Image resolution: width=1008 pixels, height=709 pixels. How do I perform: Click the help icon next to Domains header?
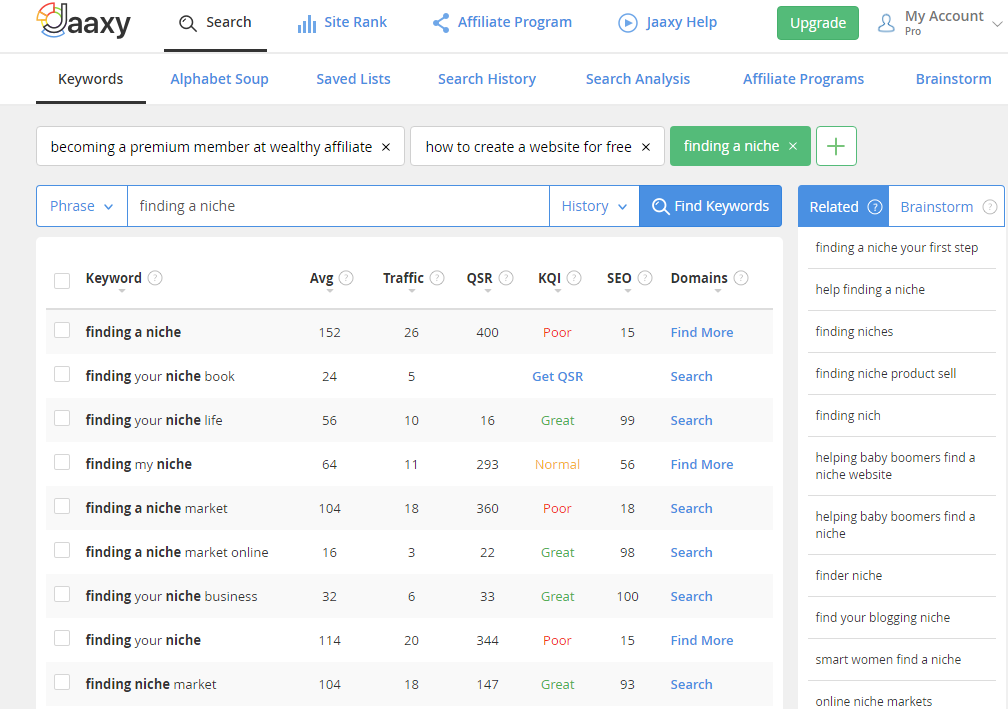(x=741, y=278)
